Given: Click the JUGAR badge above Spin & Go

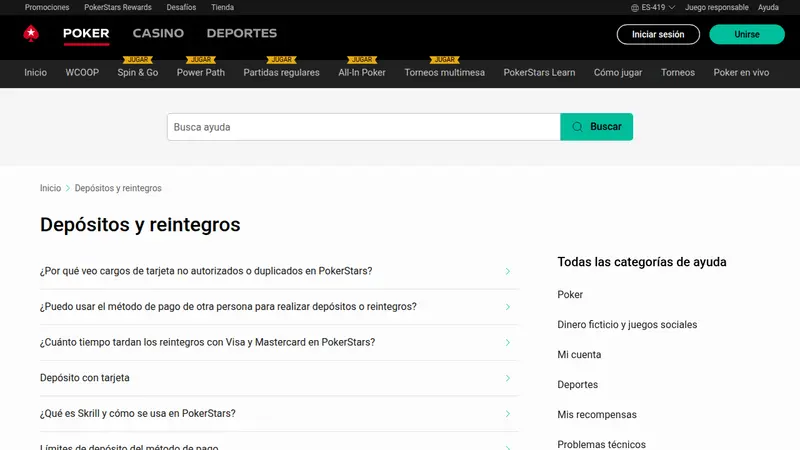Looking at the screenshot, I should pos(138,60).
